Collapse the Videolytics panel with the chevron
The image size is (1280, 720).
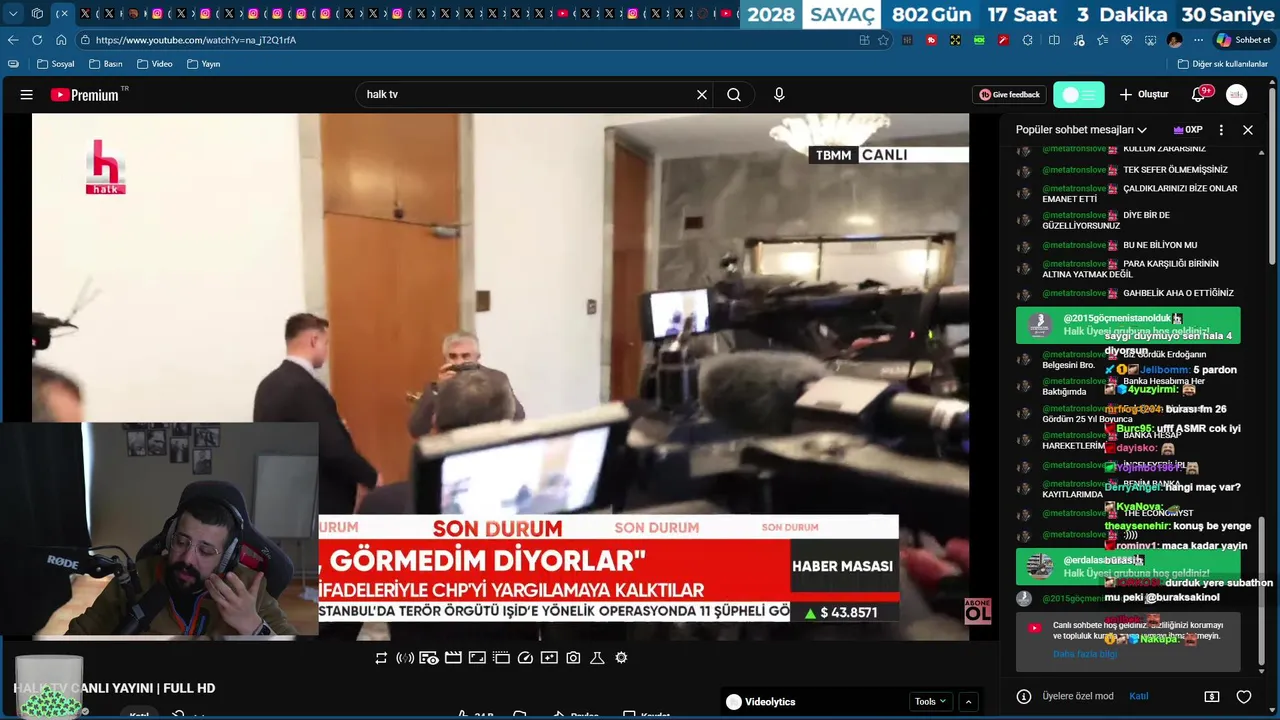click(968, 702)
